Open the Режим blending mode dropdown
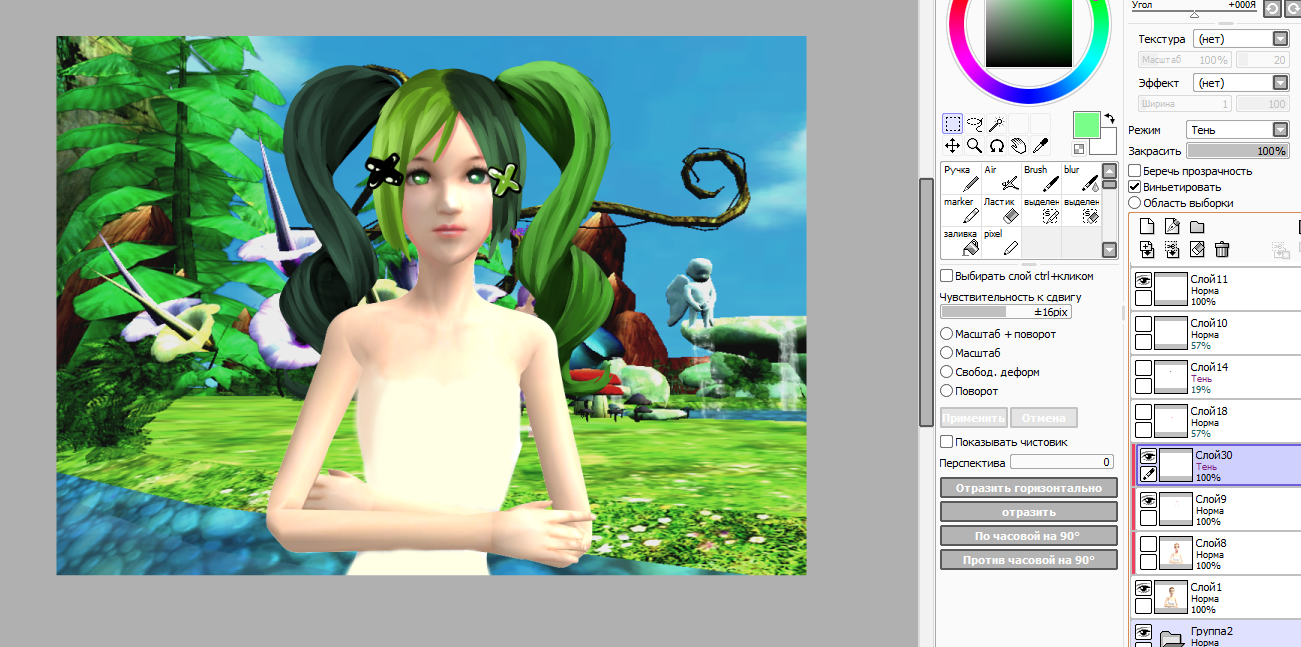The height and width of the screenshot is (647, 1301). point(1238,130)
